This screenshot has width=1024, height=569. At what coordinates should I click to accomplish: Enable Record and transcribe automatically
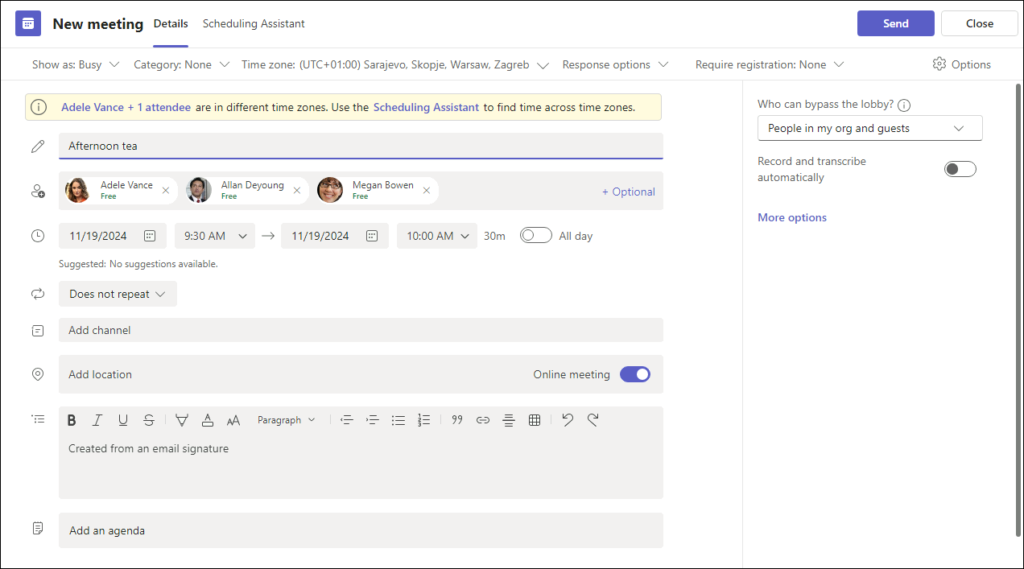coord(960,169)
